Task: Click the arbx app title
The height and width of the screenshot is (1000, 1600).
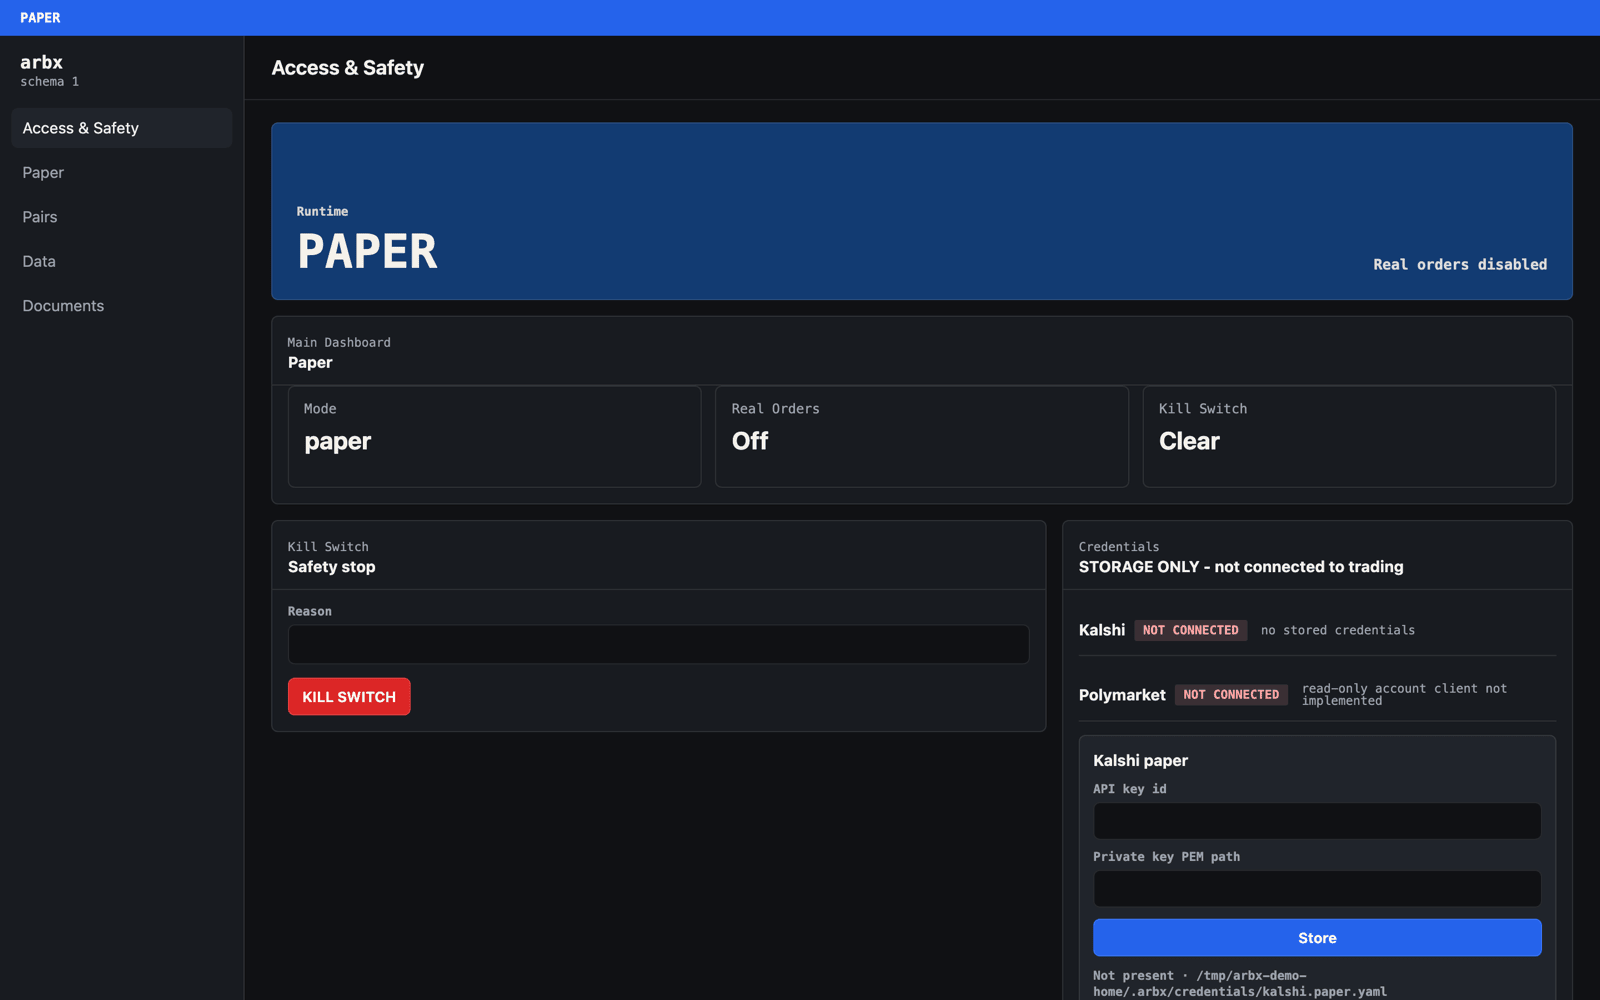Action: [41, 62]
